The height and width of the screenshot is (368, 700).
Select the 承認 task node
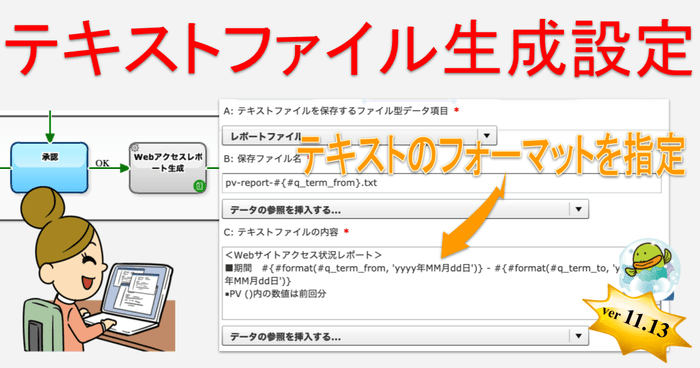(49, 167)
